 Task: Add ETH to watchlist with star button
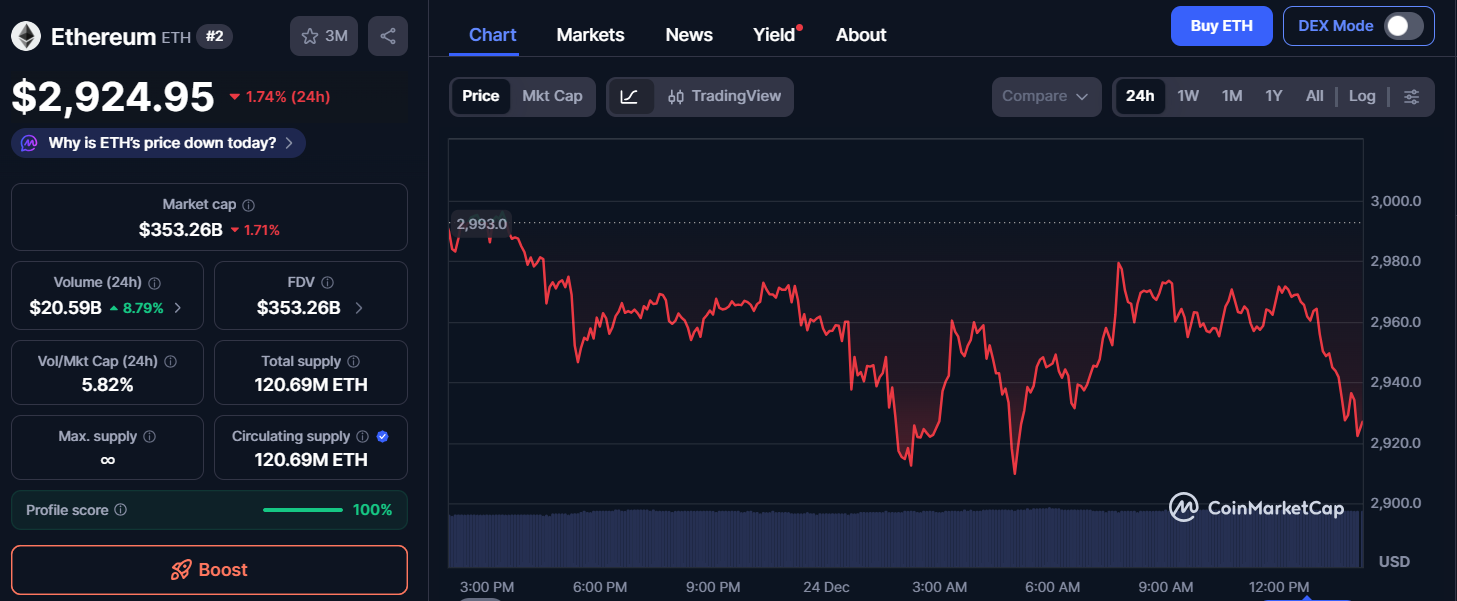coord(324,36)
